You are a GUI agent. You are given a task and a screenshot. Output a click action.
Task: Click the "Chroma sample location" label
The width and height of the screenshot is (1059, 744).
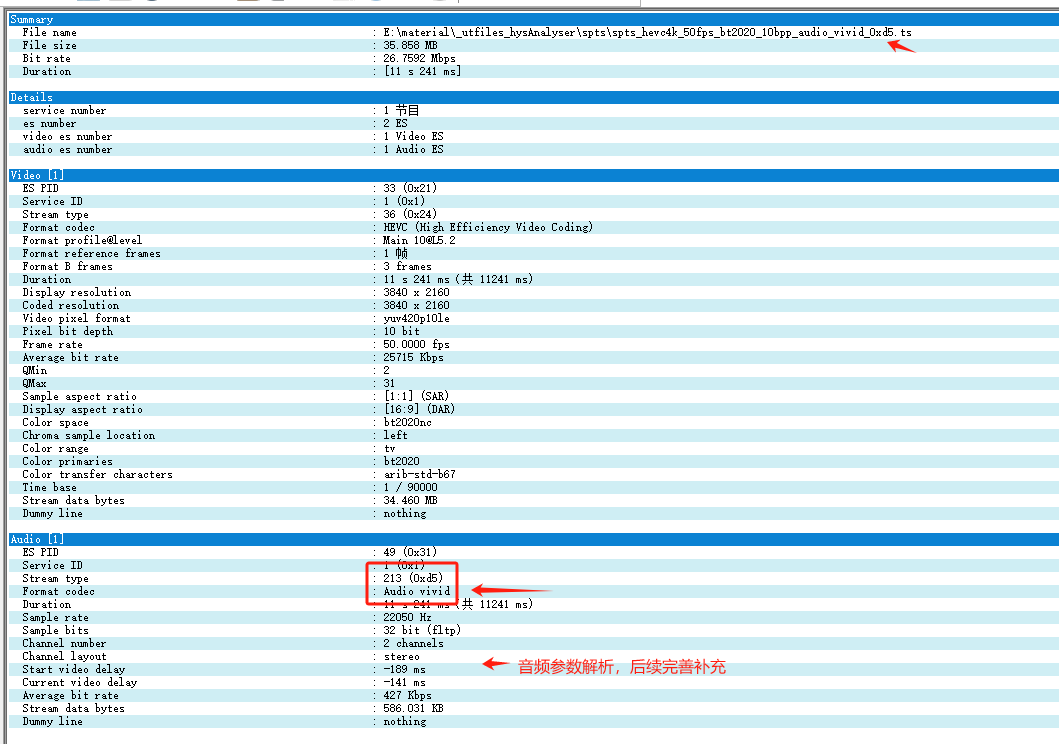pos(89,435)
